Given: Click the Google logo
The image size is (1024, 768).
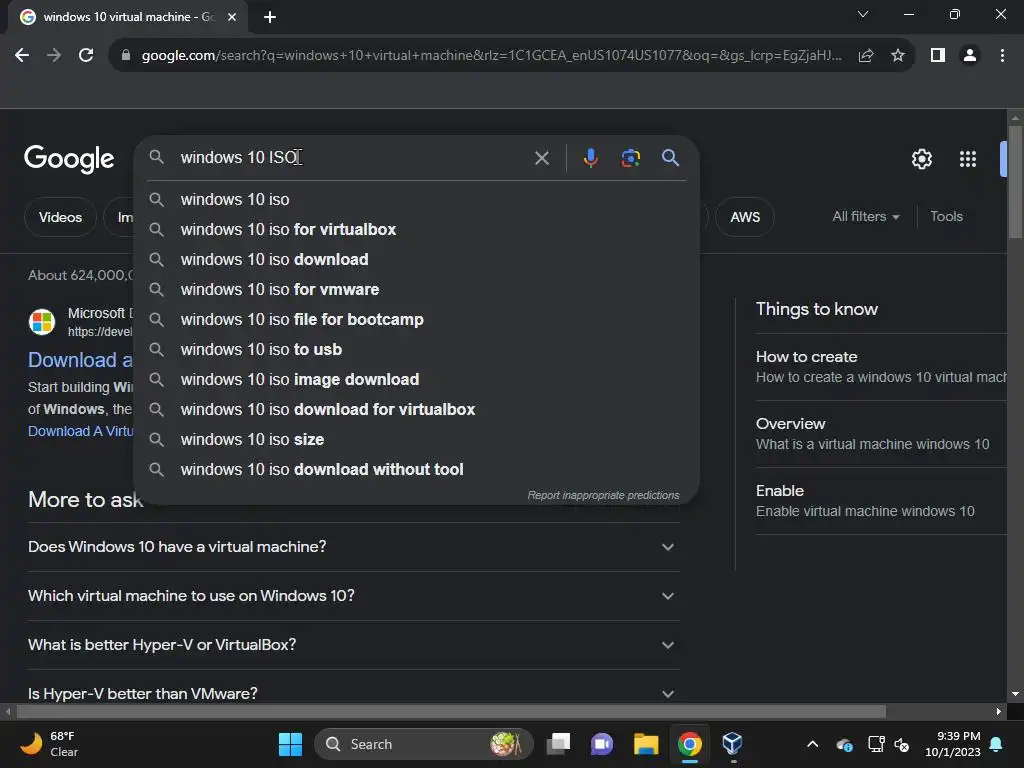Looking at the screenshot, I should click(69, 159).
